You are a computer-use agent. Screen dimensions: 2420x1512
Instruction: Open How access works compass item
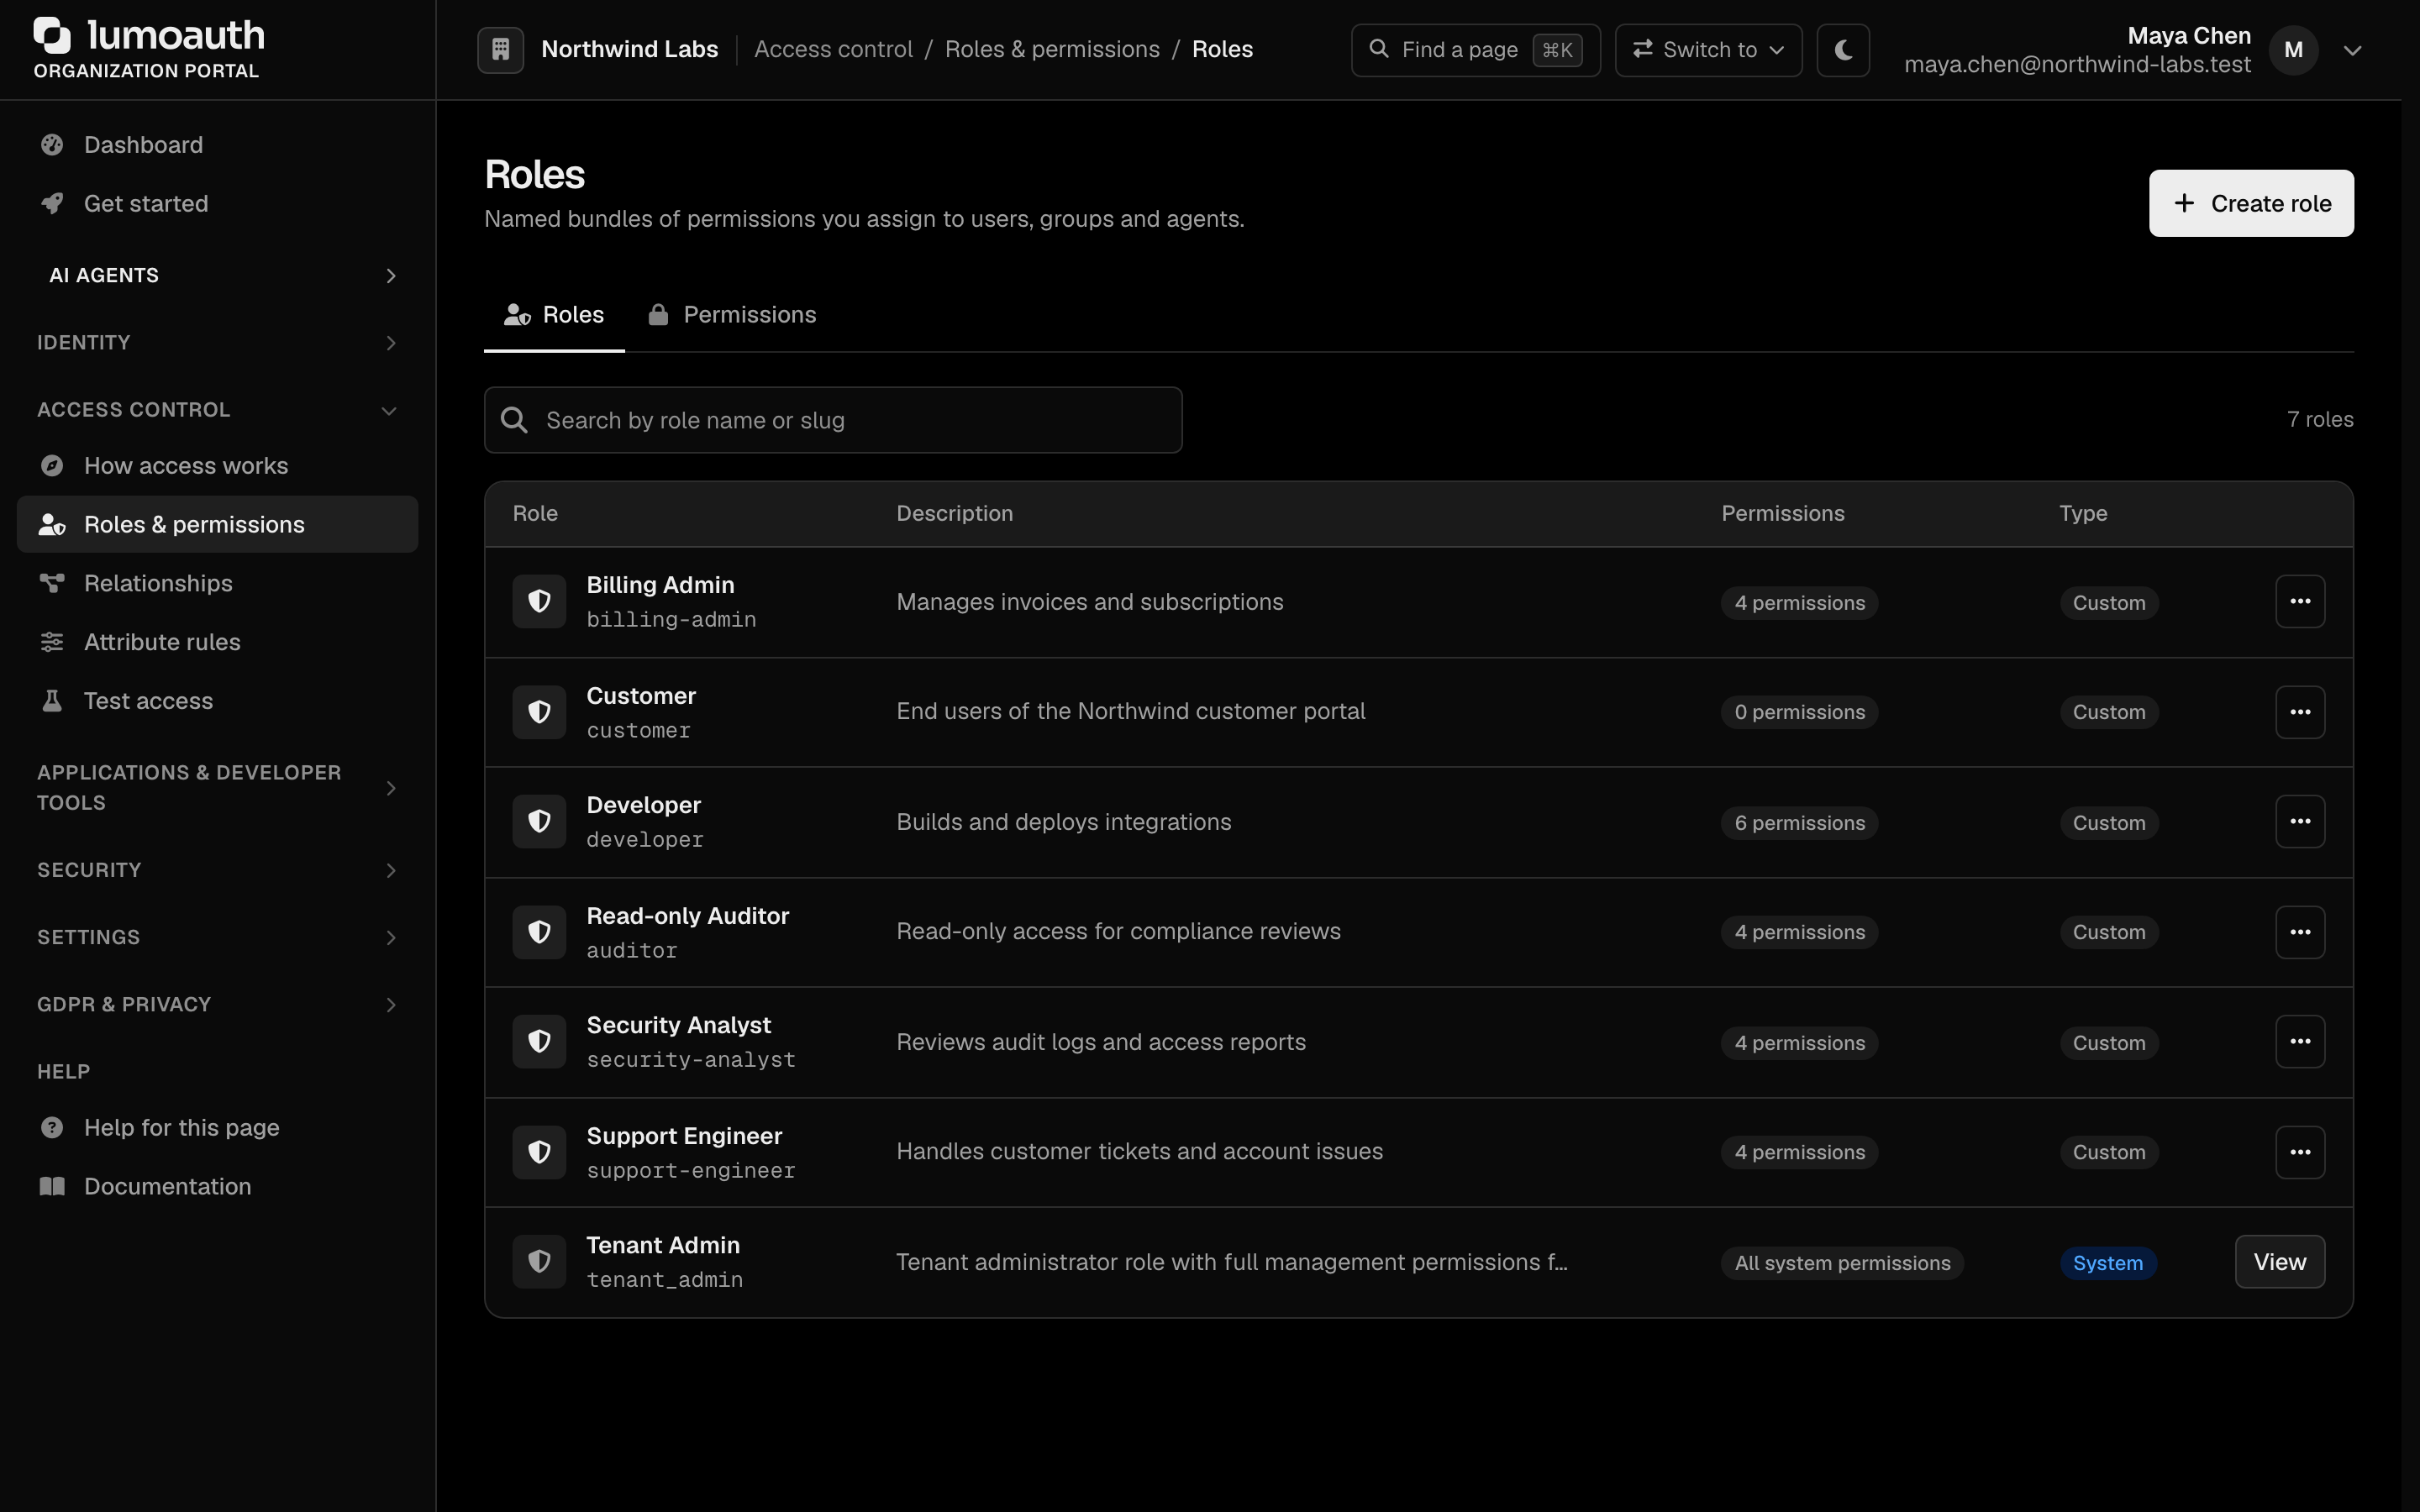(x=217, y=466)
